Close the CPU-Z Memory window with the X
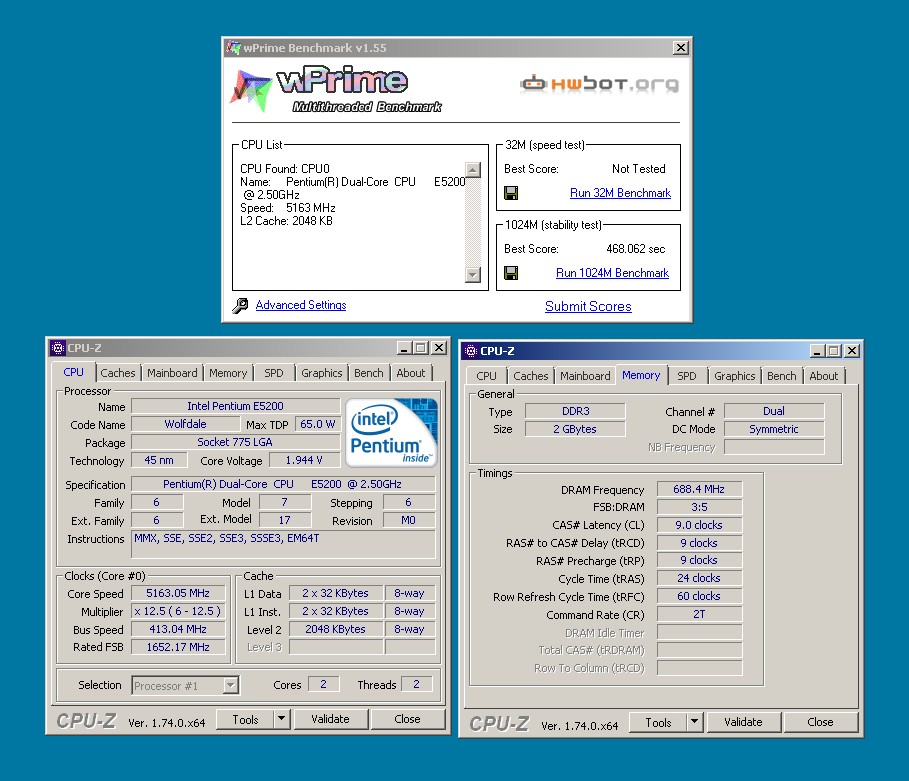Screen dimensions: 909x781 pyautogui.click(x=852, y=351)
